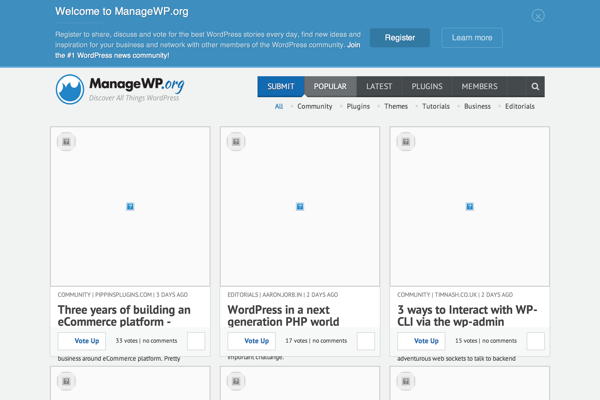The image size is (600, 400).
Task: Click the AARONJORB.IN source link
Action: click(282, 295)
